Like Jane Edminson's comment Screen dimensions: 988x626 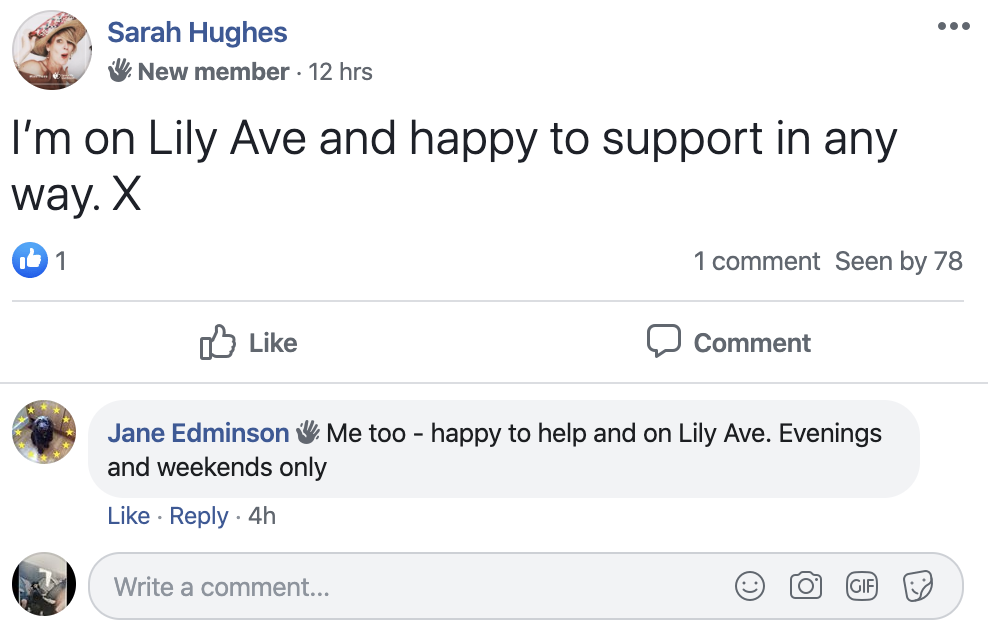click(128, 516)
